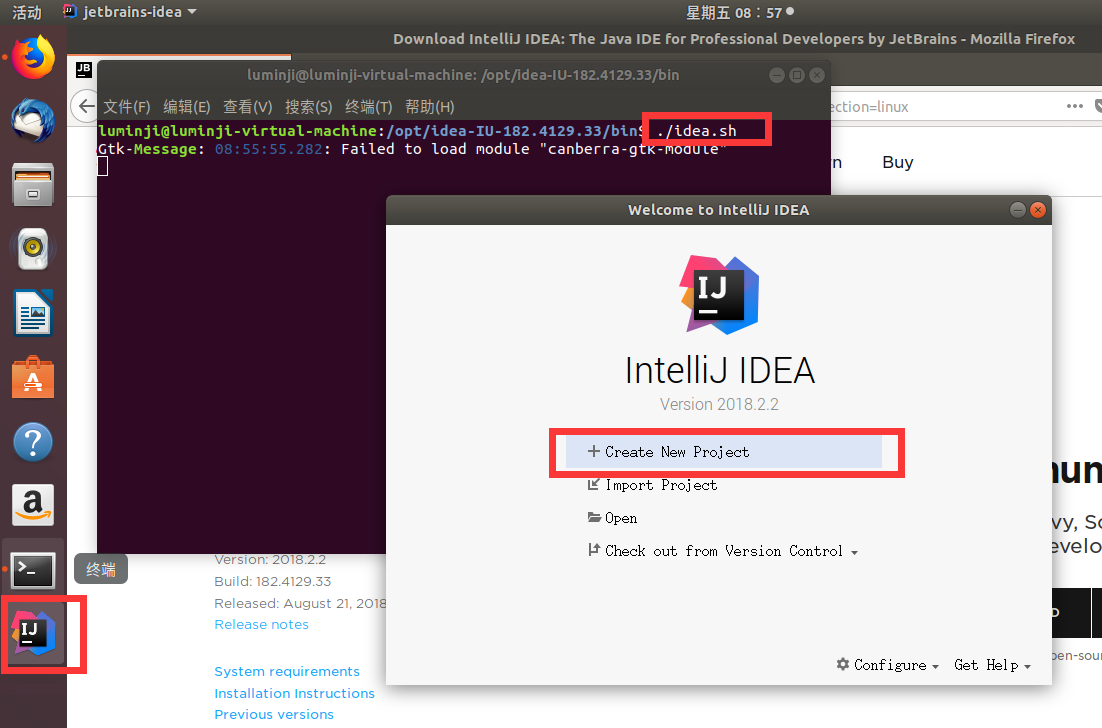Click the gear icon beside Configure
Image resolution: width=1102 pixels, height=728 pixels.
pos(843,664)
